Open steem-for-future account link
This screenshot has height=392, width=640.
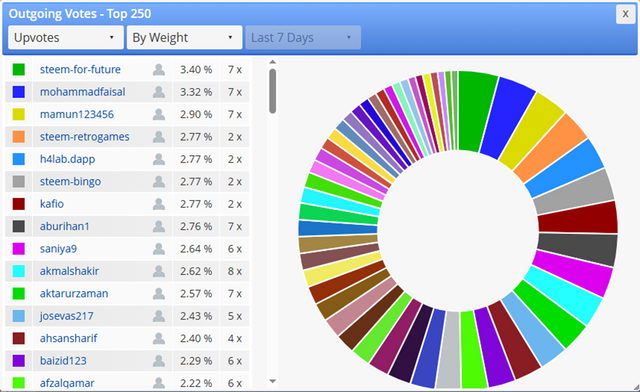80,69
